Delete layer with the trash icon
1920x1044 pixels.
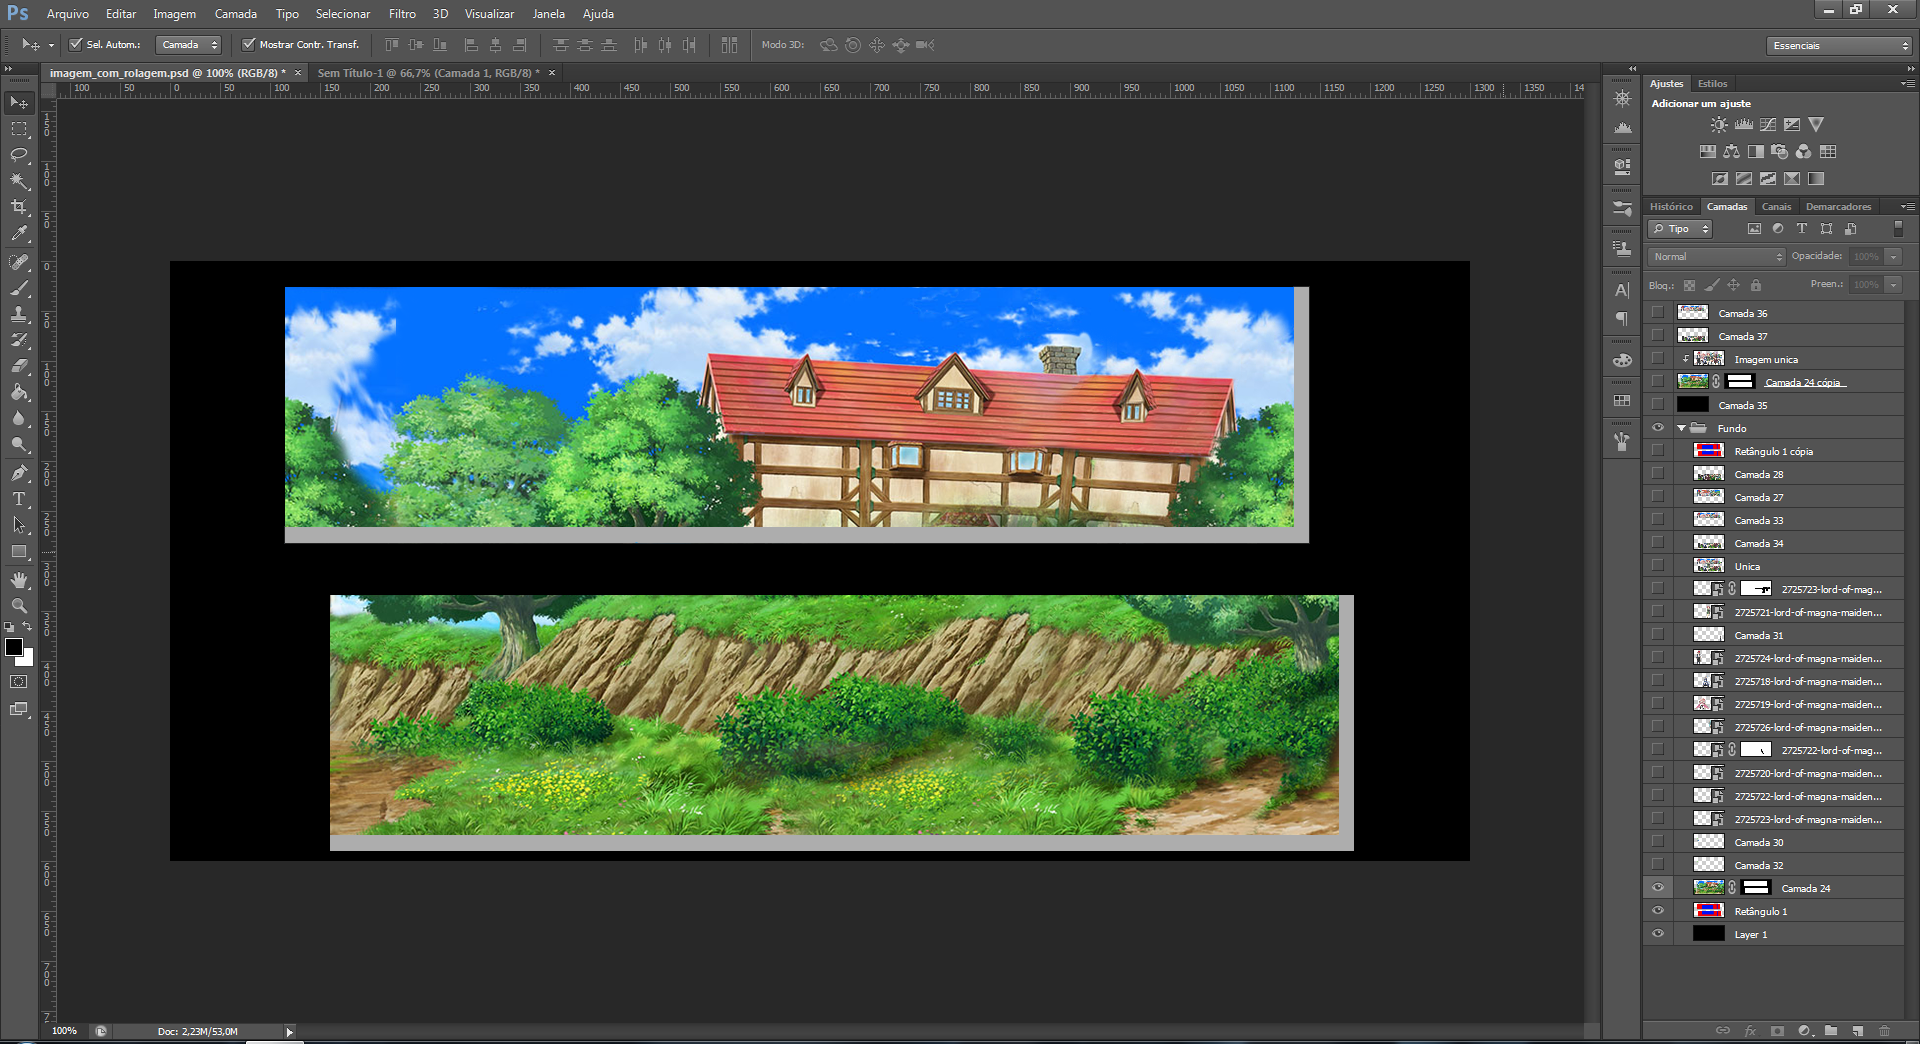pyautogui.click(x=1885, y=1031)
